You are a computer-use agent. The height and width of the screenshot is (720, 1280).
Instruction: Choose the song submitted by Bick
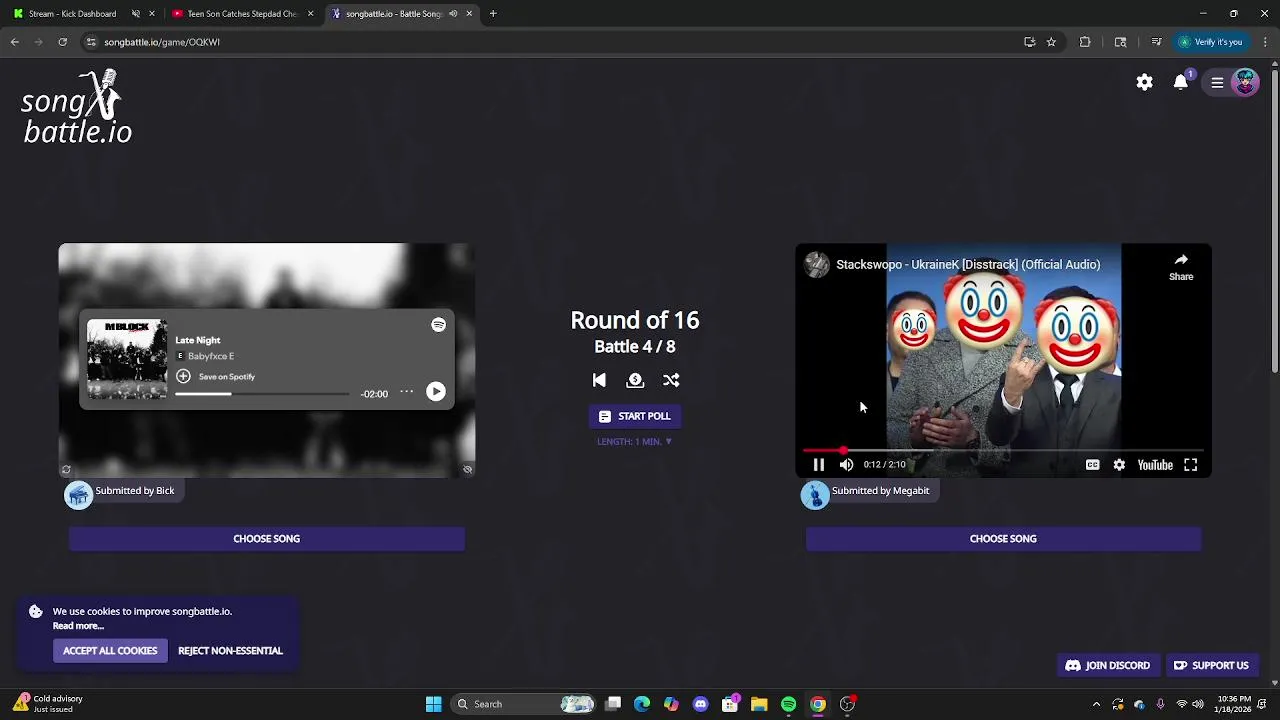266,539
